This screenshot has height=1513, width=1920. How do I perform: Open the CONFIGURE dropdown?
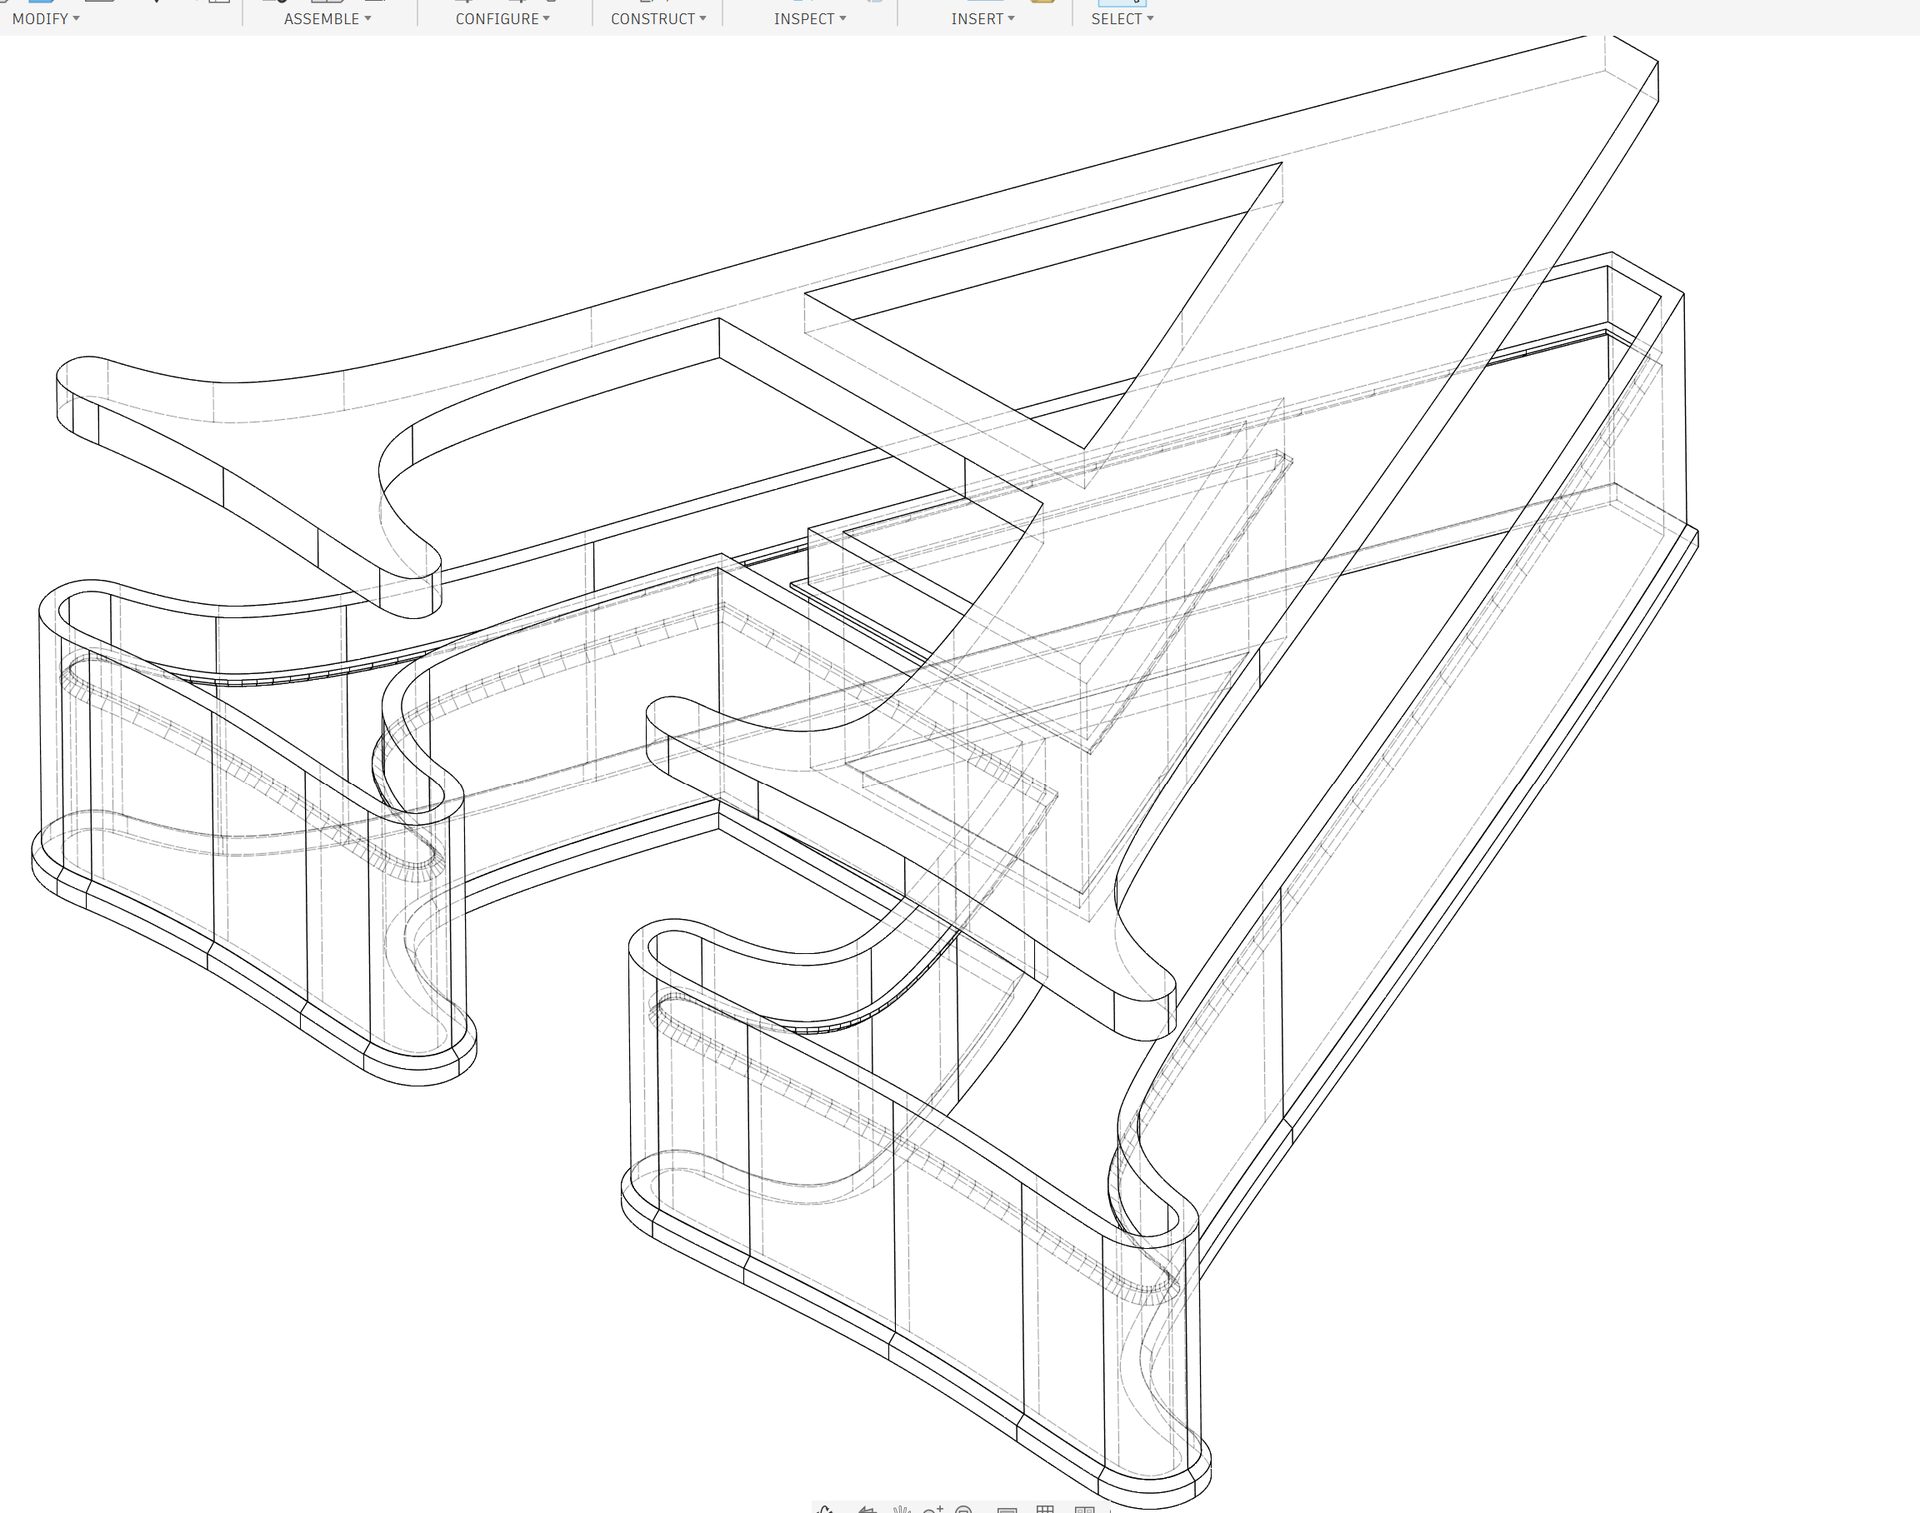point(502,19)
